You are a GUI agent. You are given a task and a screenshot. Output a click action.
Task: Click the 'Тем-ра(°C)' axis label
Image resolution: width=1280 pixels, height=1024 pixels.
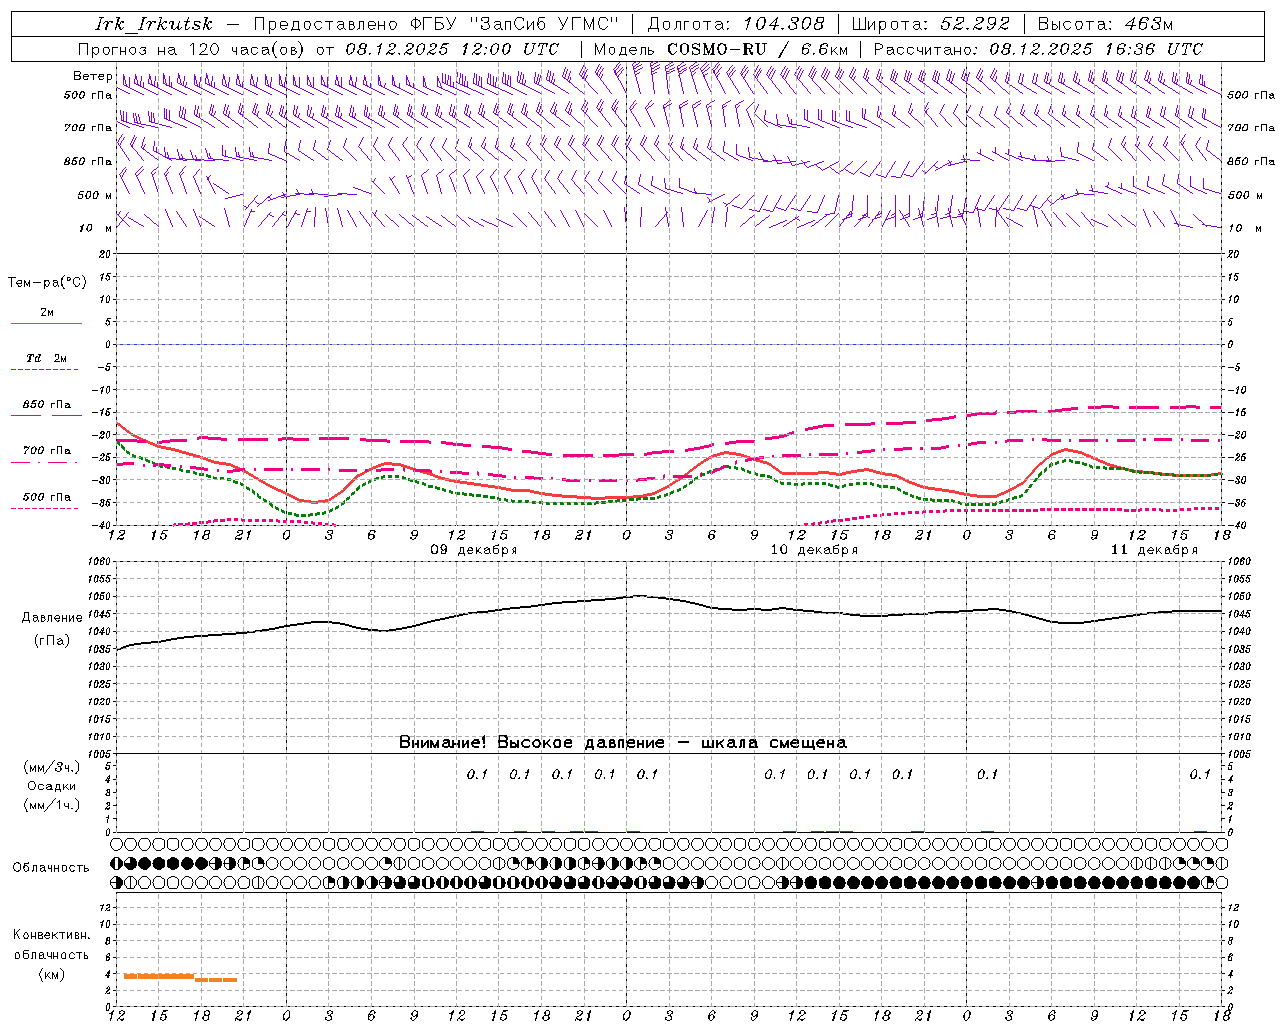click(47, 283)
